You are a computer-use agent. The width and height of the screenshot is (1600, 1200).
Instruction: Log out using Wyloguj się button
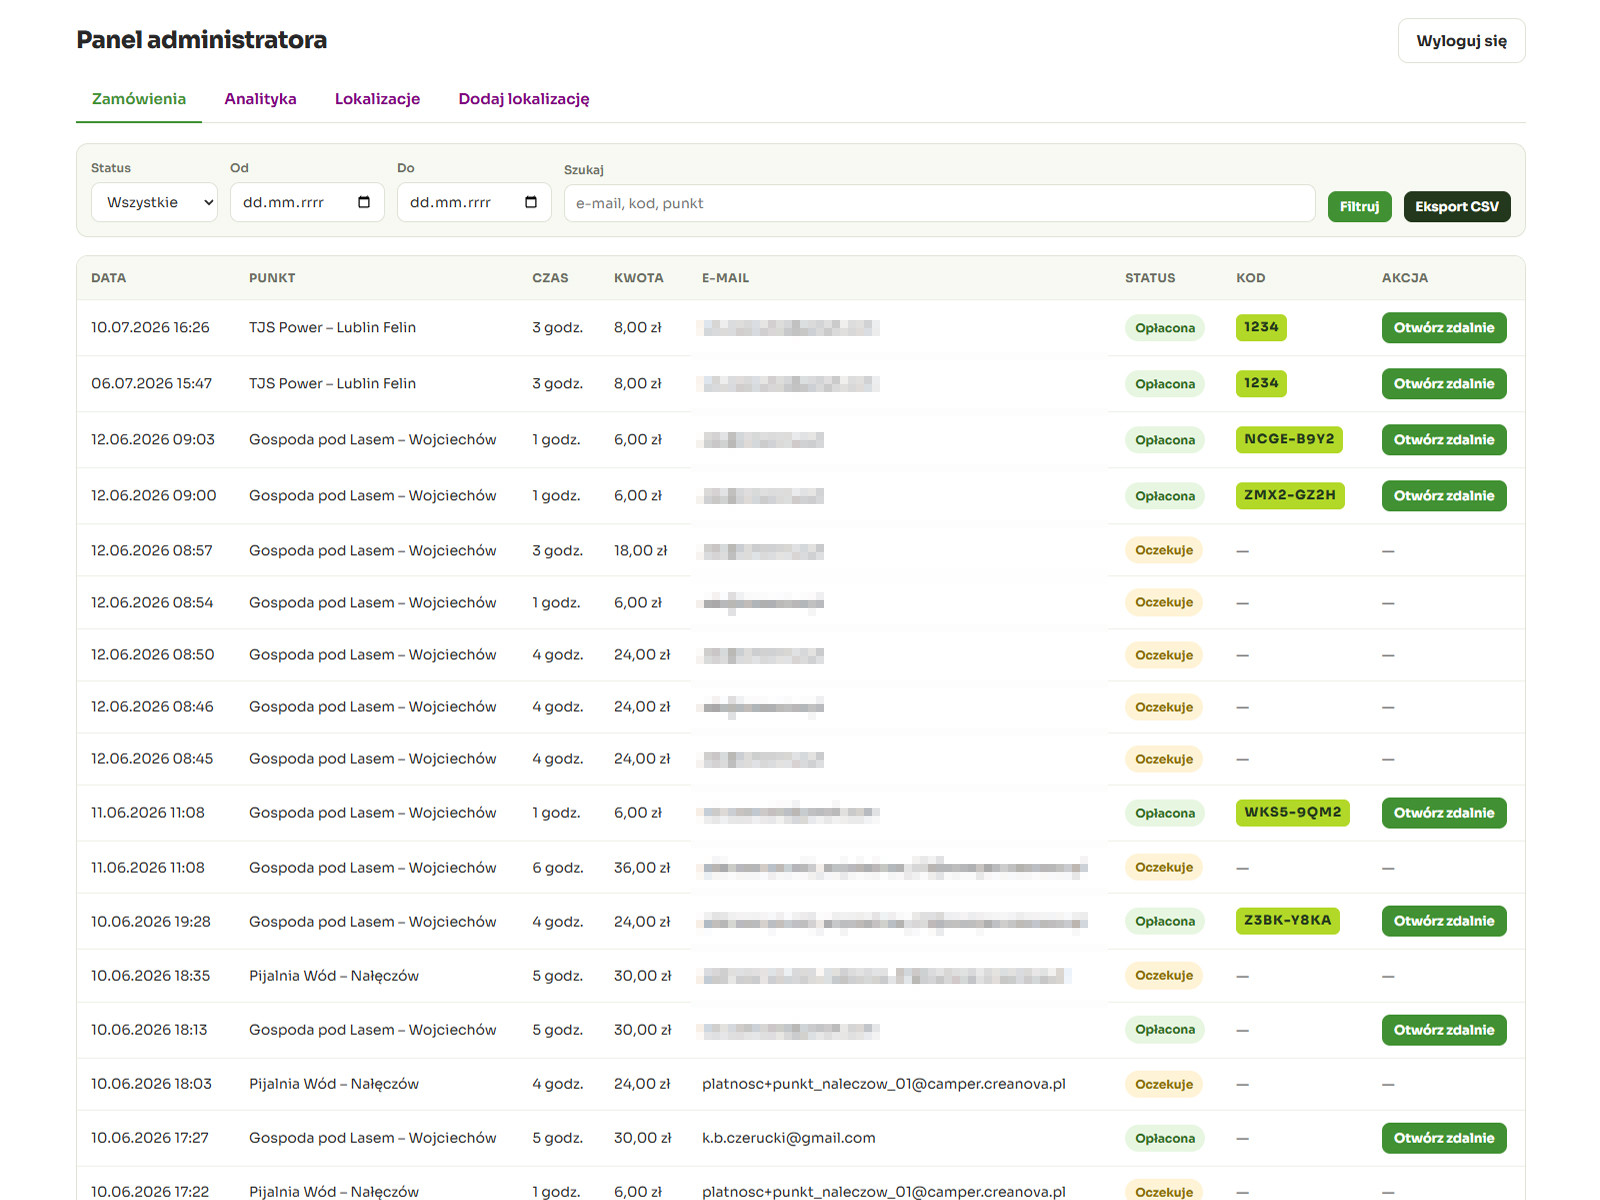[x=1461, y=41]
